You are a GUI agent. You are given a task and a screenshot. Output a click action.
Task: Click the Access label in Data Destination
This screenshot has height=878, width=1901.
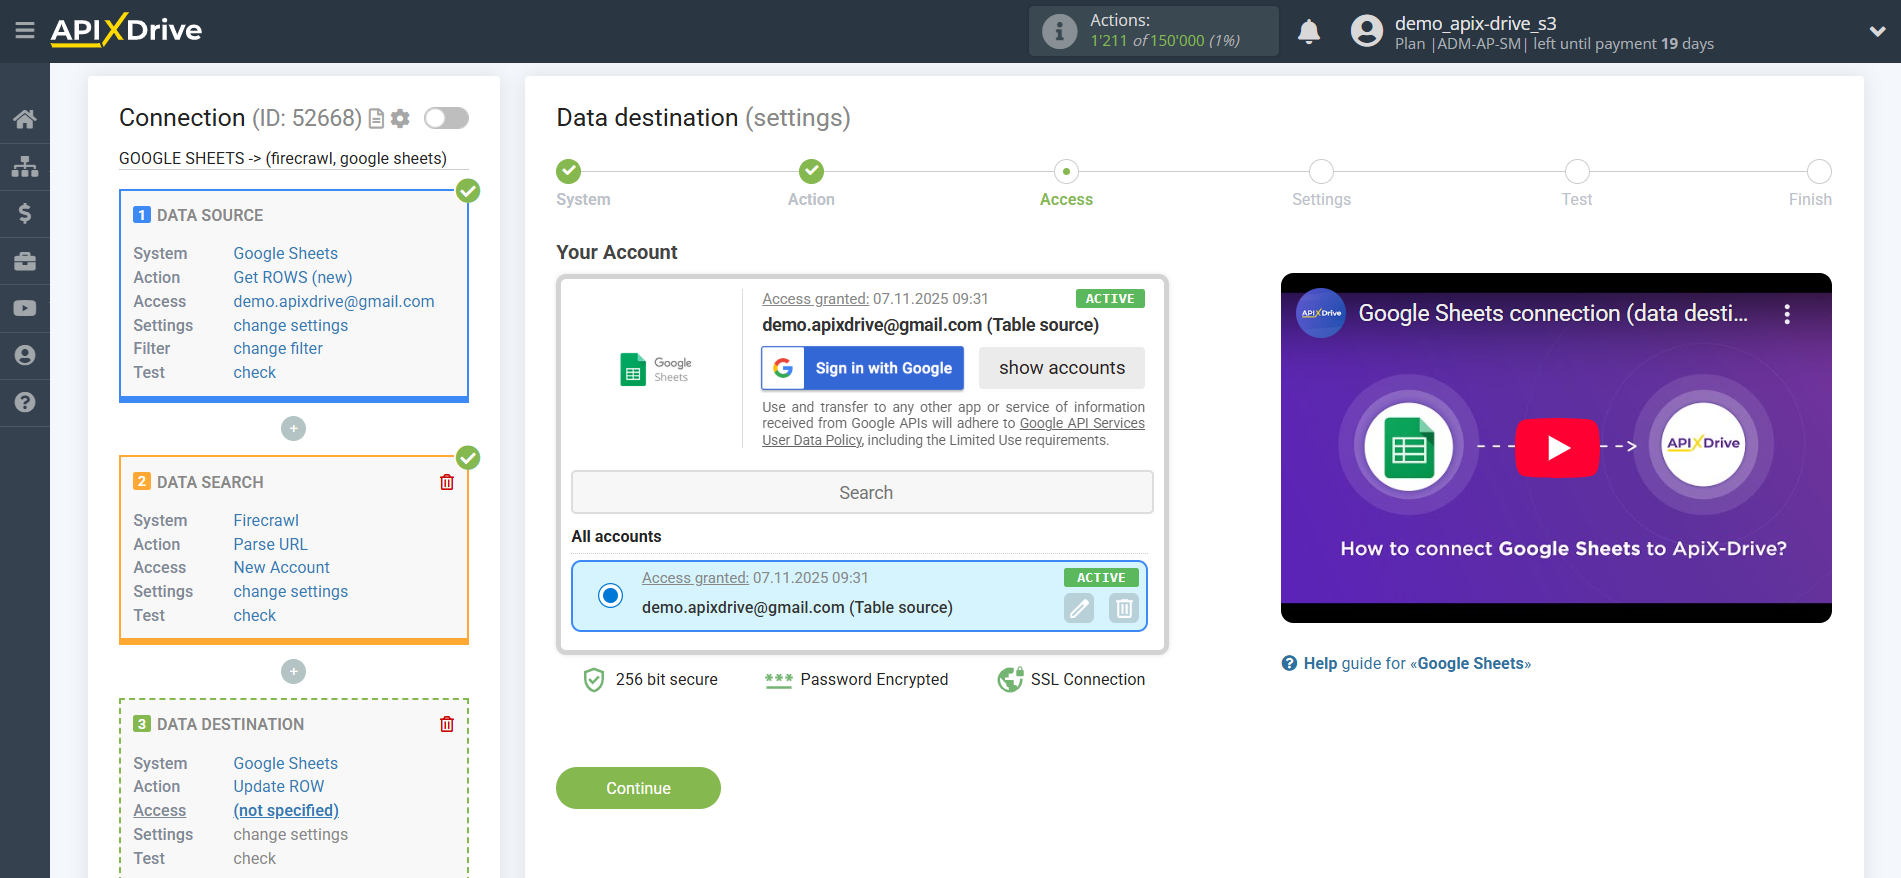160,810
